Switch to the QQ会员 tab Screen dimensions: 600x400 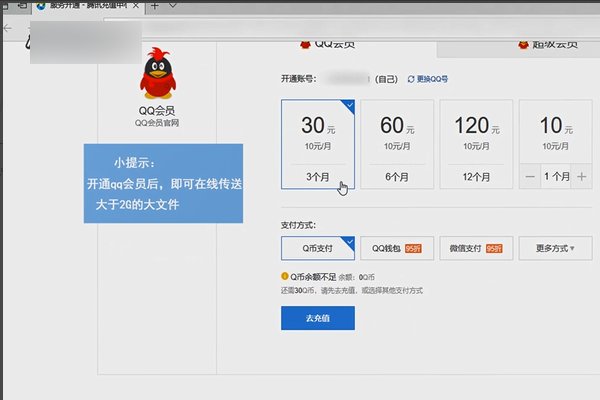(328, 44)
